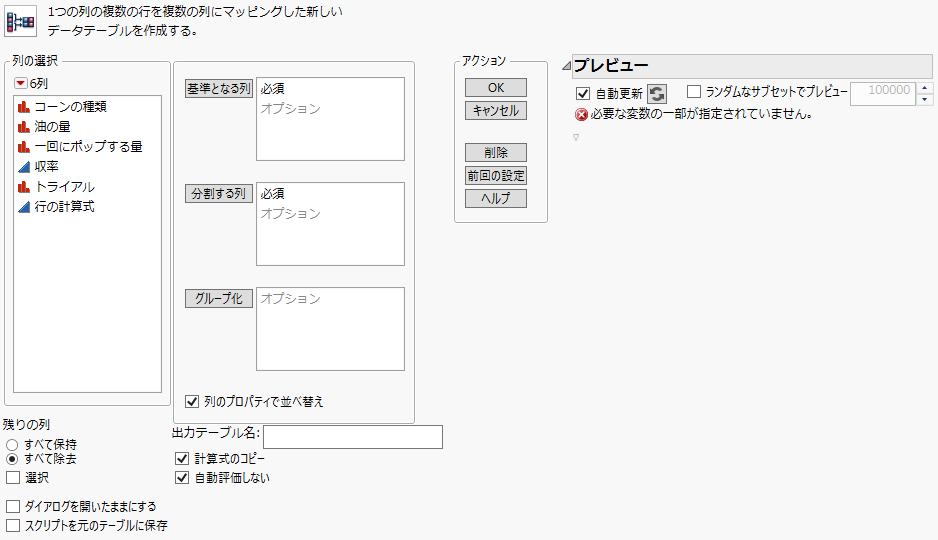Click the 削除 button
The image size is (938, 540).
pyautogui.click(x=496, y=152)
